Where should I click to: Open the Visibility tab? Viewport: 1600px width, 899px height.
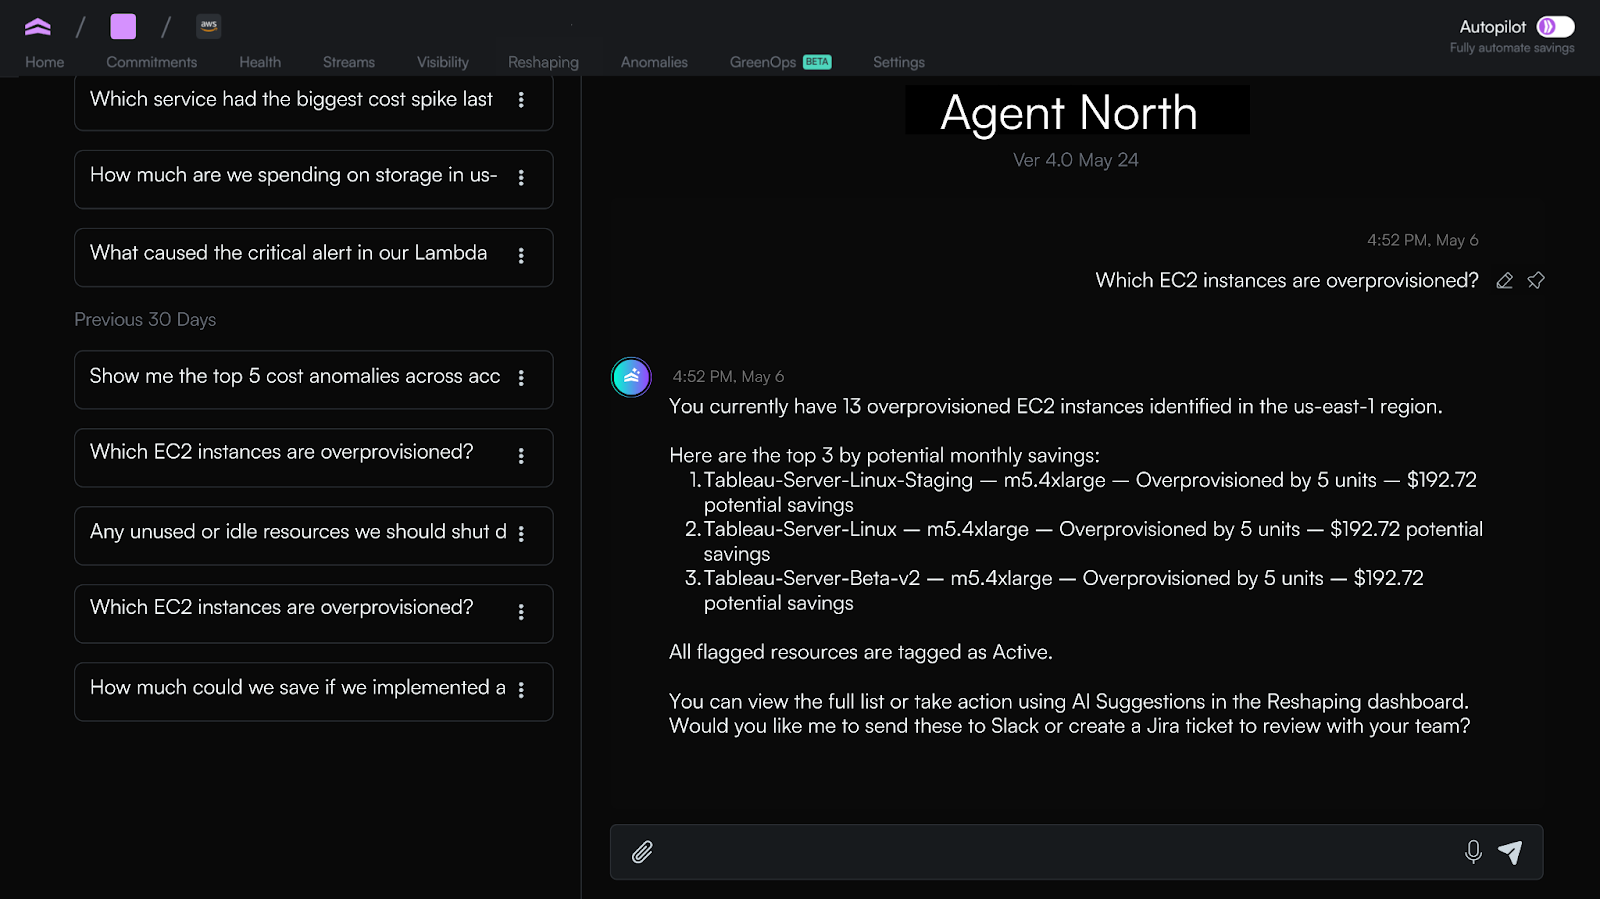[x=443, y=62]
